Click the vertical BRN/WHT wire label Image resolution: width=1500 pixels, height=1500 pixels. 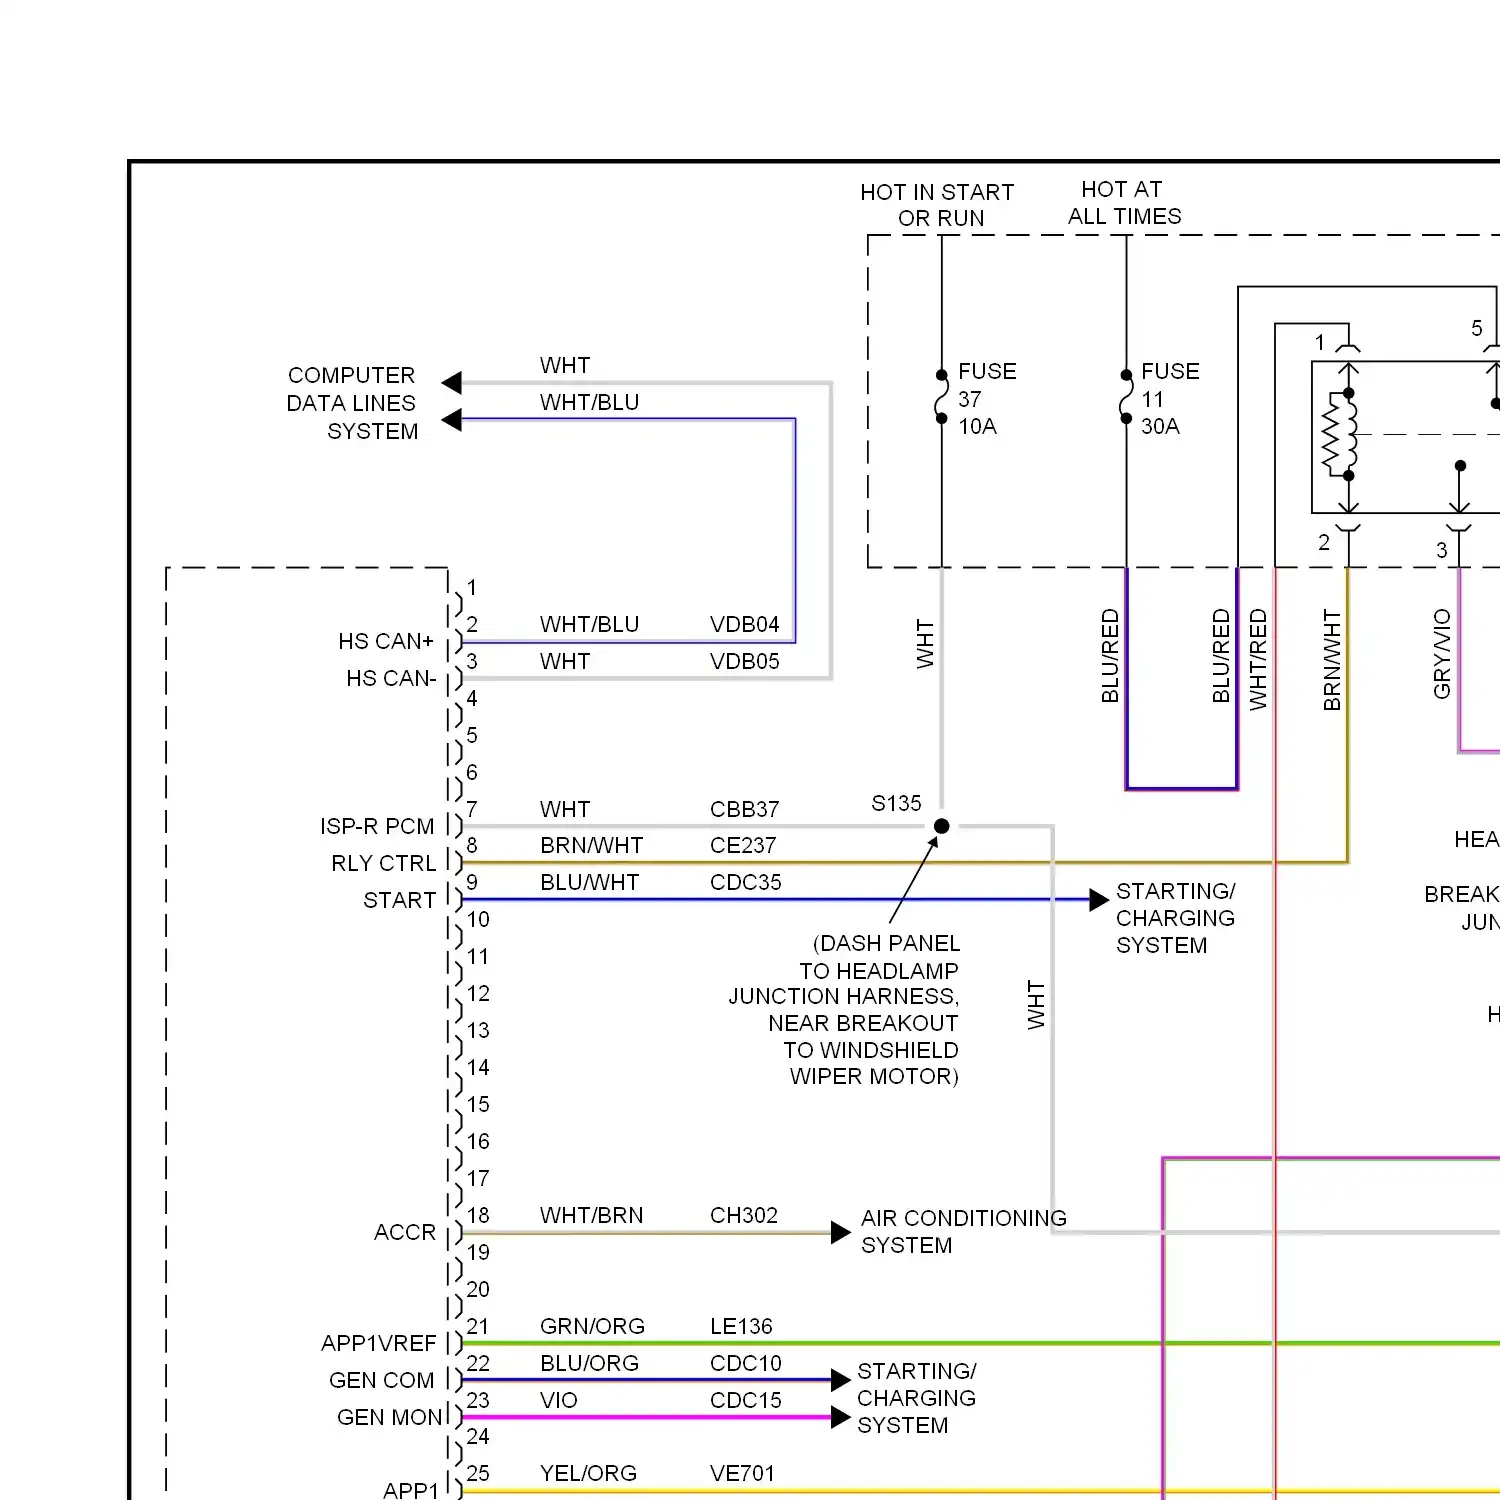(1332, 660)
